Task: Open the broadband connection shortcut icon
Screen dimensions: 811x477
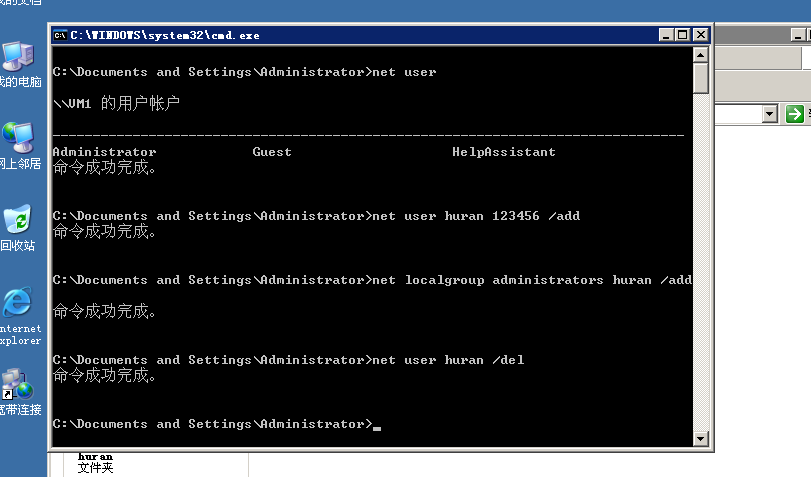Action: point(17,385)
